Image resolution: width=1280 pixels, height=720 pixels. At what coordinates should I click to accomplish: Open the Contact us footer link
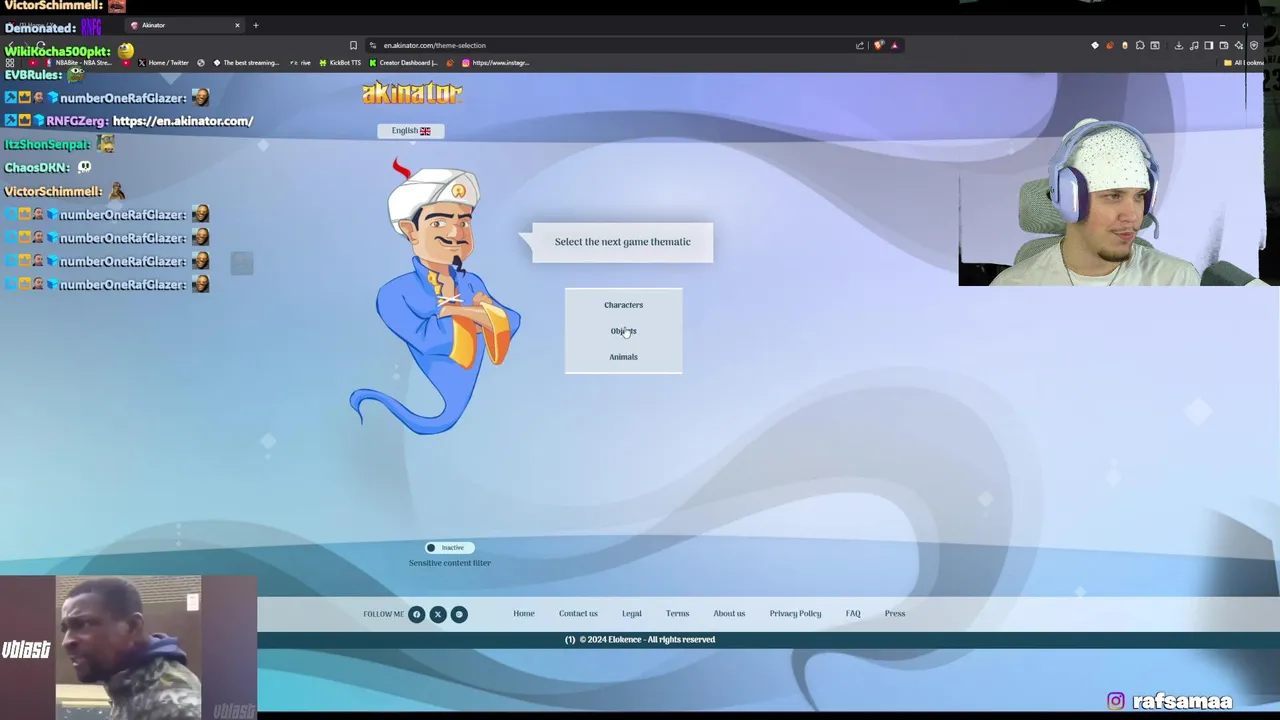pyautogui.click(x=578, y=614)
